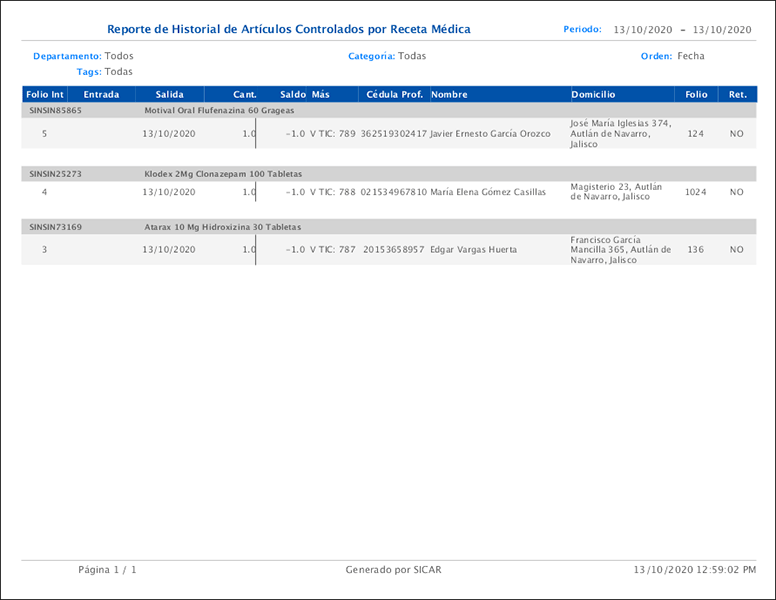
Task: Click the 'Entrada' column header
Action: point(101,95)
